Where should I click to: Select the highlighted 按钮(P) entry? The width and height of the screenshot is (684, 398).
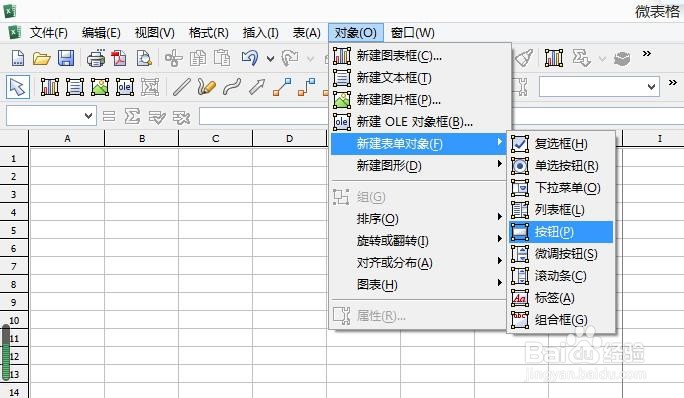click(x=561, y=232)
